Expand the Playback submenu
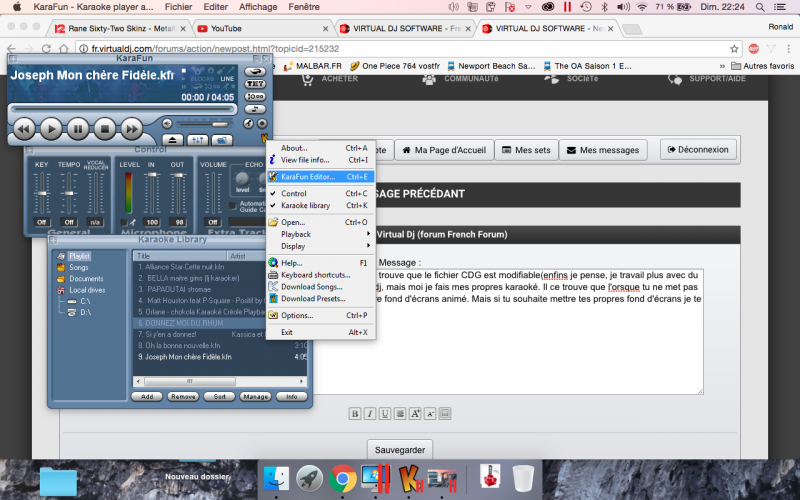The width and height of the screenshot is (800, 500). 321,234
